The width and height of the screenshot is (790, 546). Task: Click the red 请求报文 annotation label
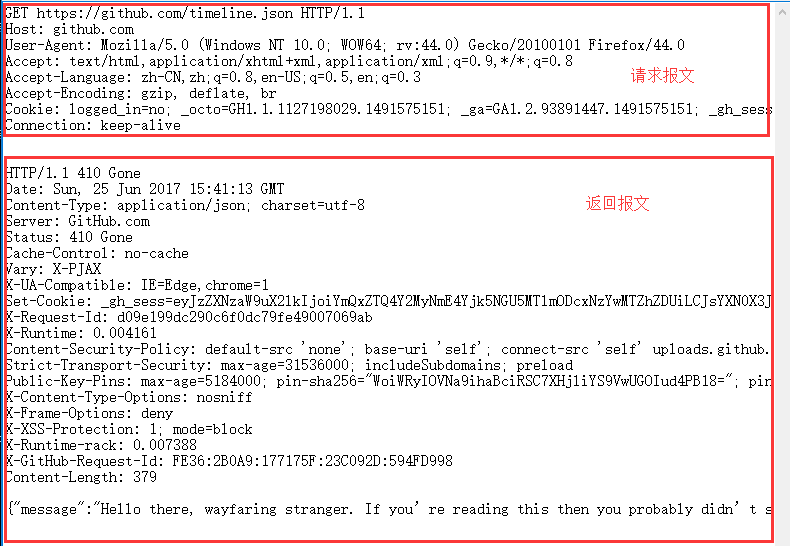point(663,76)
